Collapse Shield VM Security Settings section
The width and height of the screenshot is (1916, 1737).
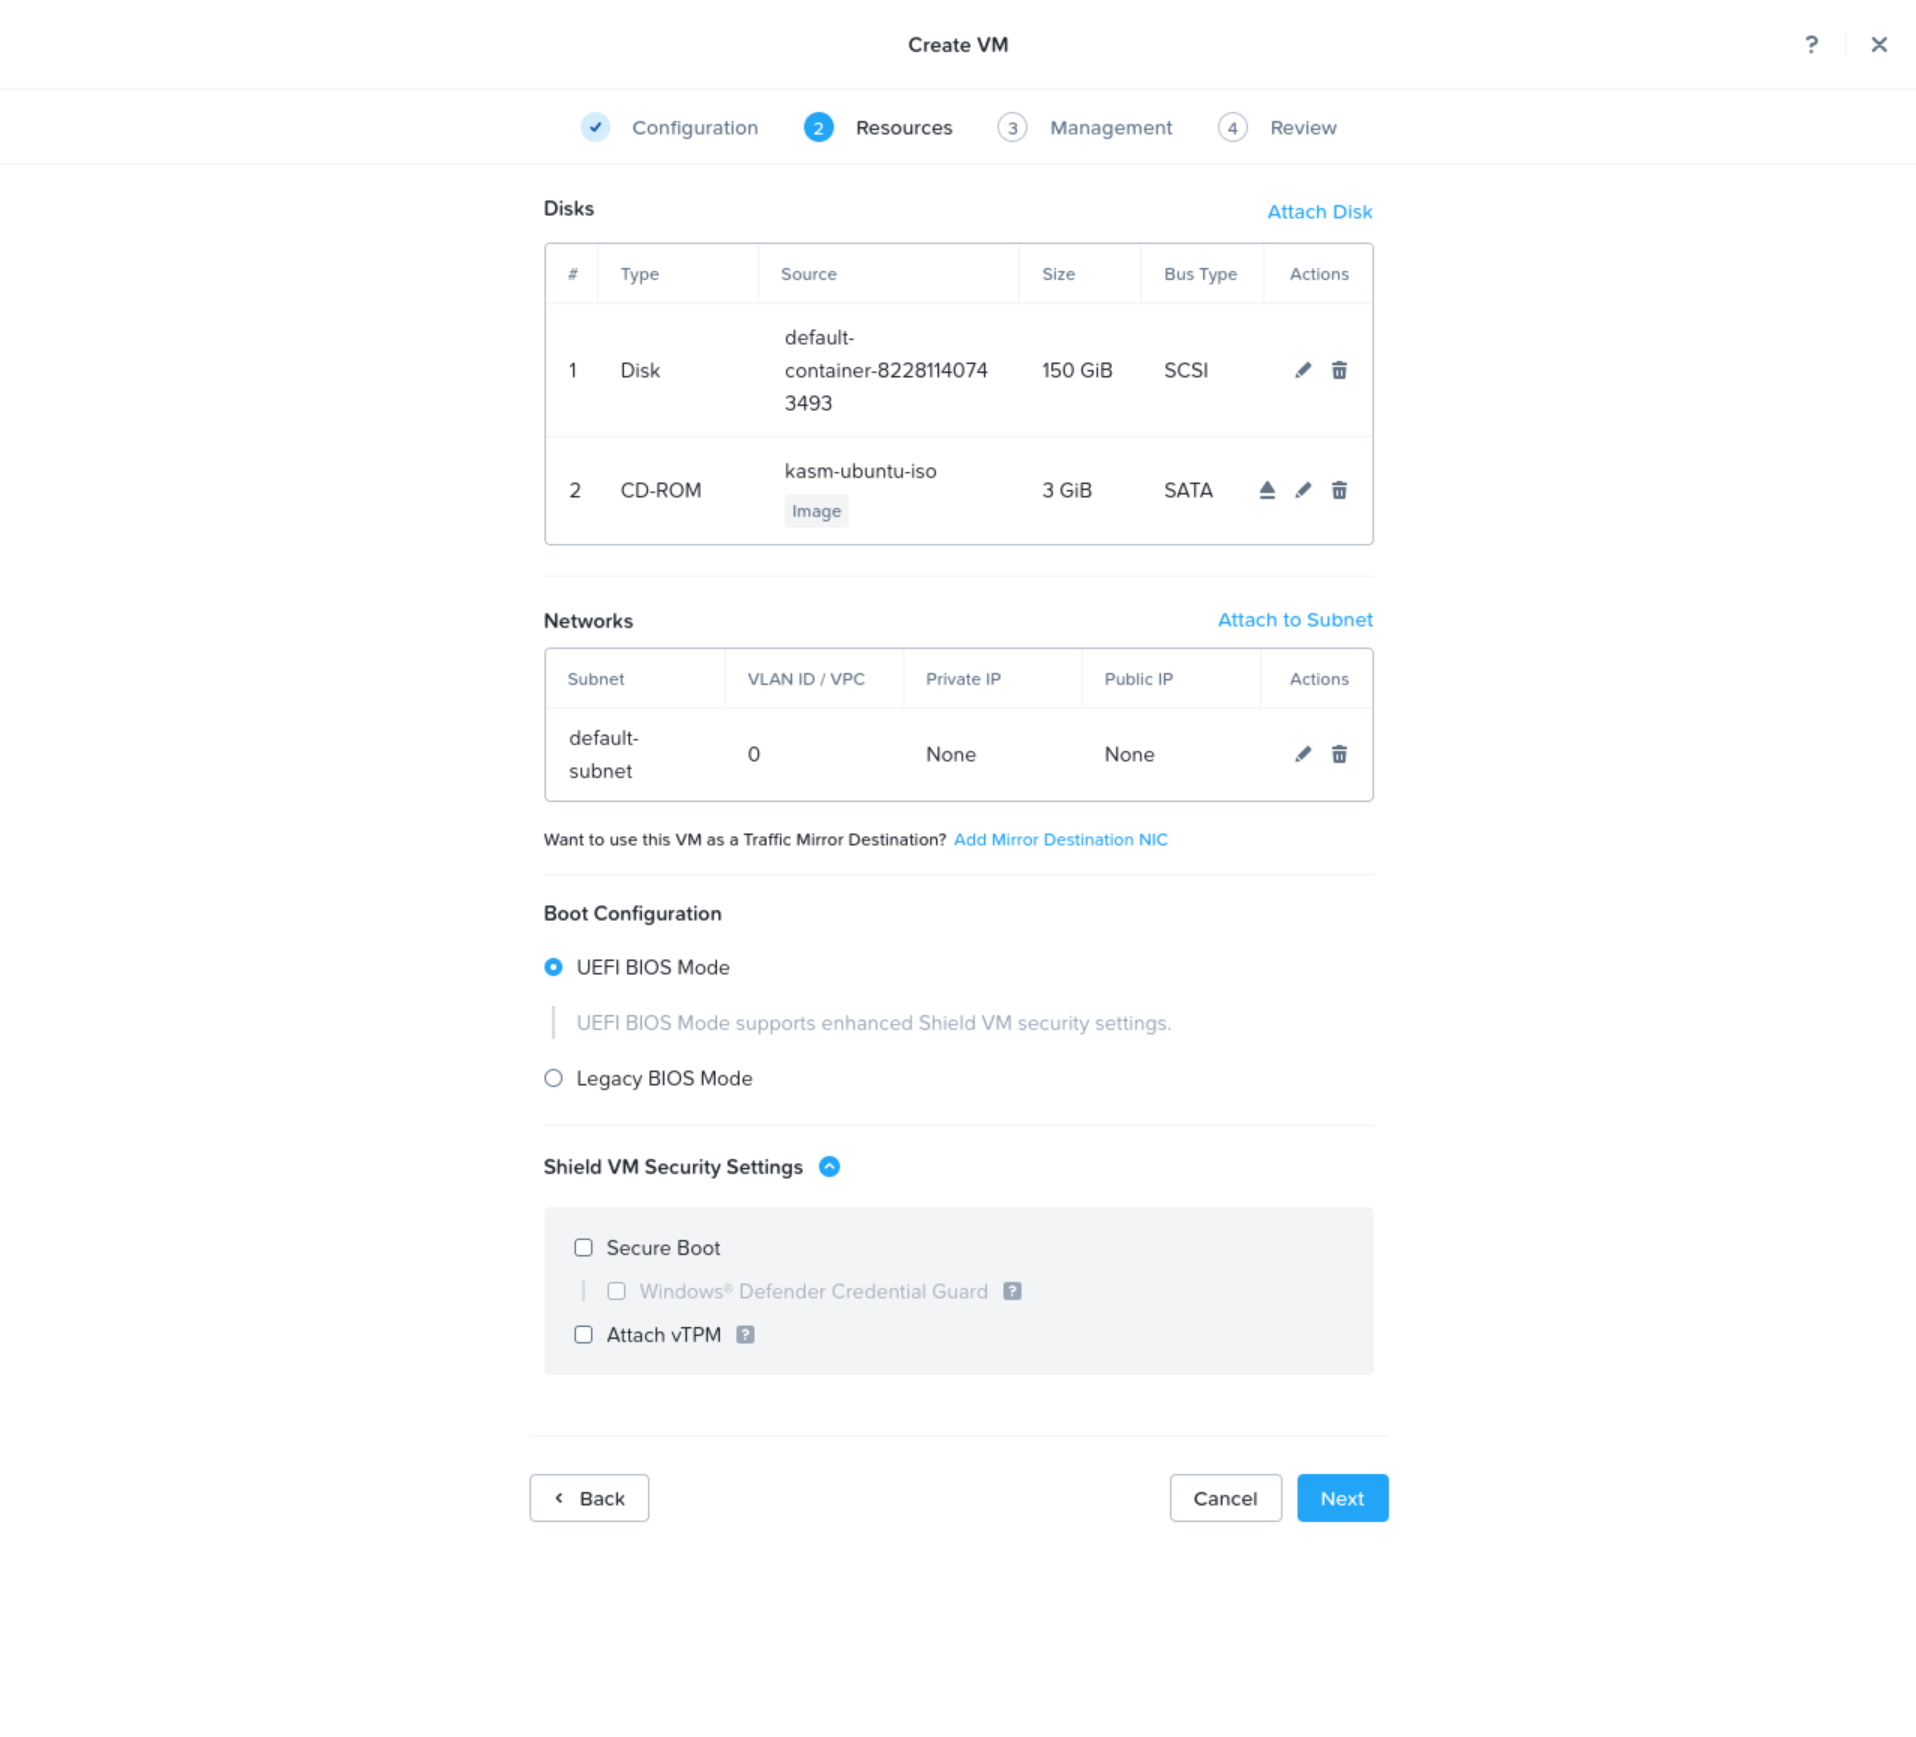(x=828, y=1166)
